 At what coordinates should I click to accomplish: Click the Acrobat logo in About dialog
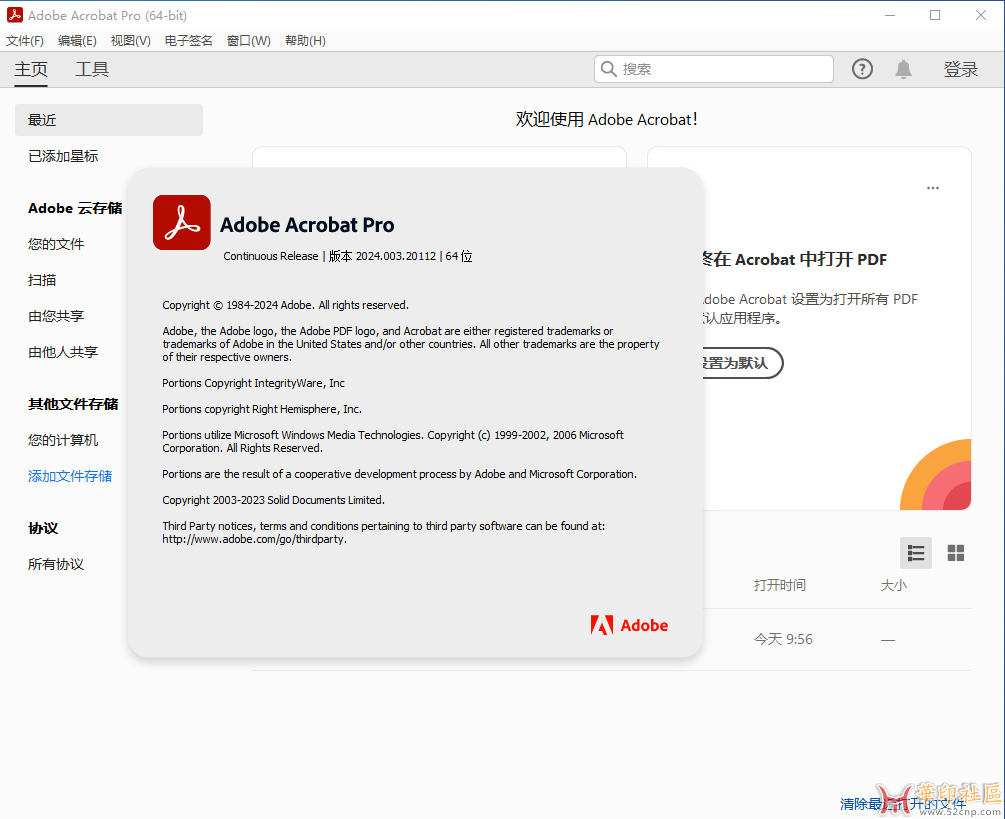tap(181, 222)
